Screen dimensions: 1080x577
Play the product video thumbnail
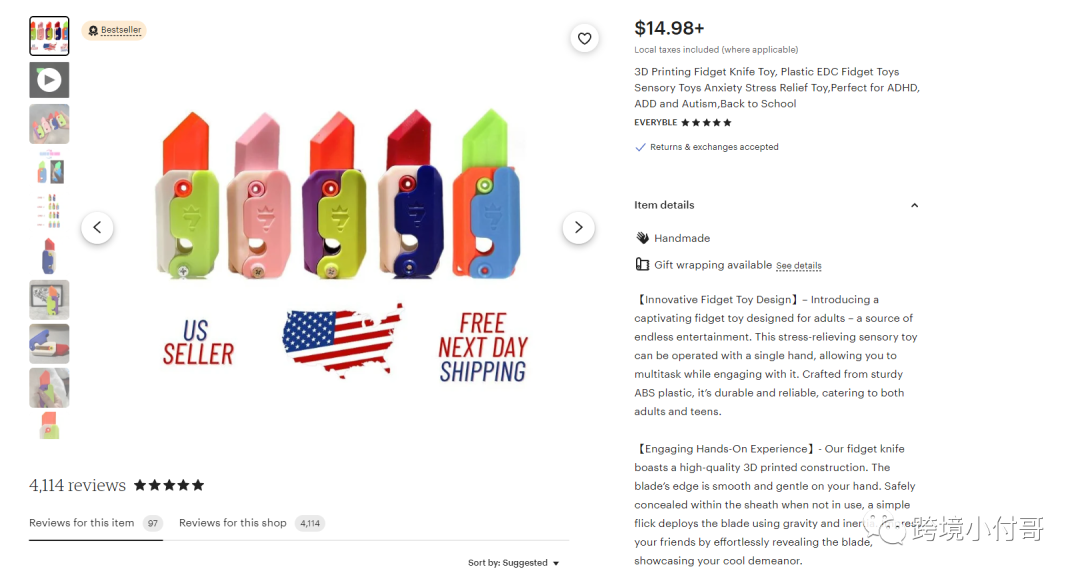49,80
